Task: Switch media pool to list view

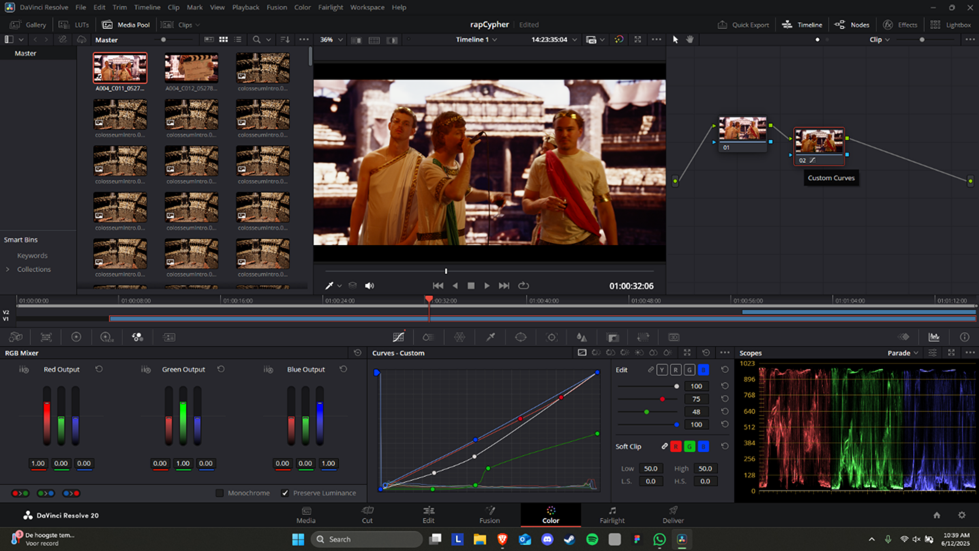Action: point(238,39)
